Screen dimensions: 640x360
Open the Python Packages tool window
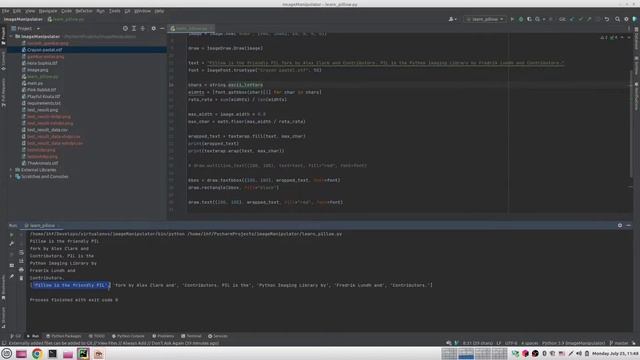64,336
